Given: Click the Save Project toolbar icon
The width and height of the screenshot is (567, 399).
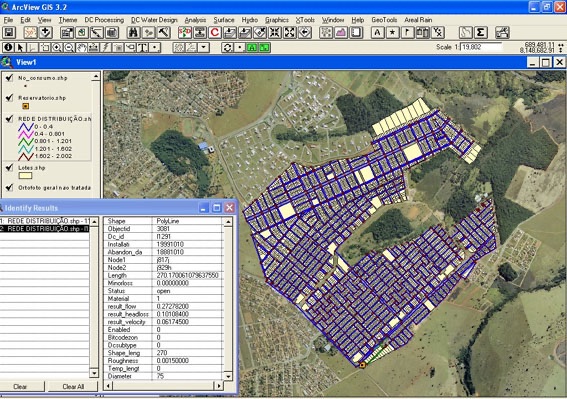Looking at the screenshot, I should (x=9, y=33).
